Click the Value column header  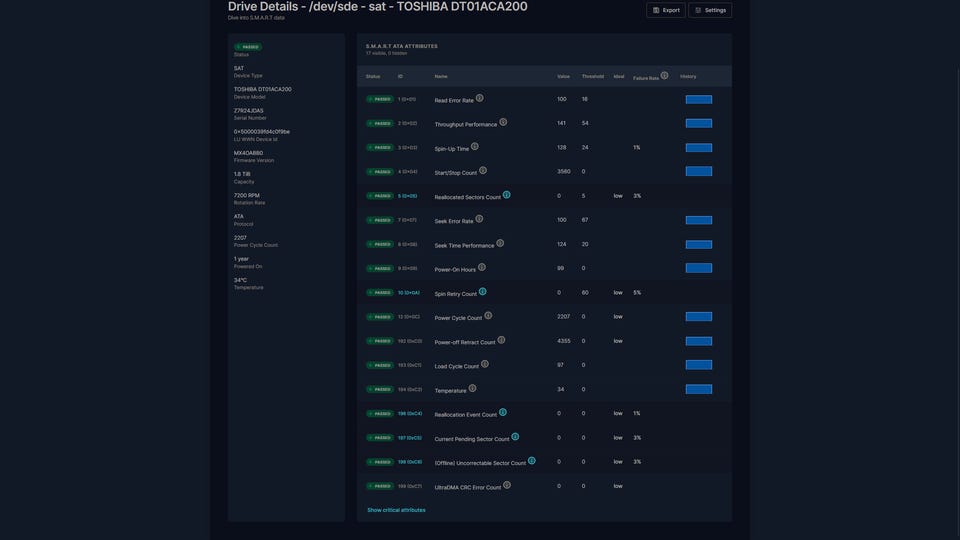(x=563, y=77)
